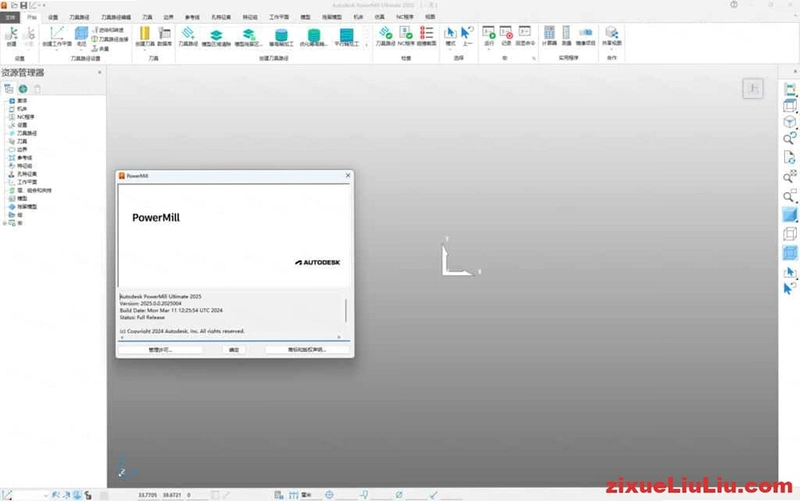Select NC Programs (NC程序) in Explorer tree

21,117
